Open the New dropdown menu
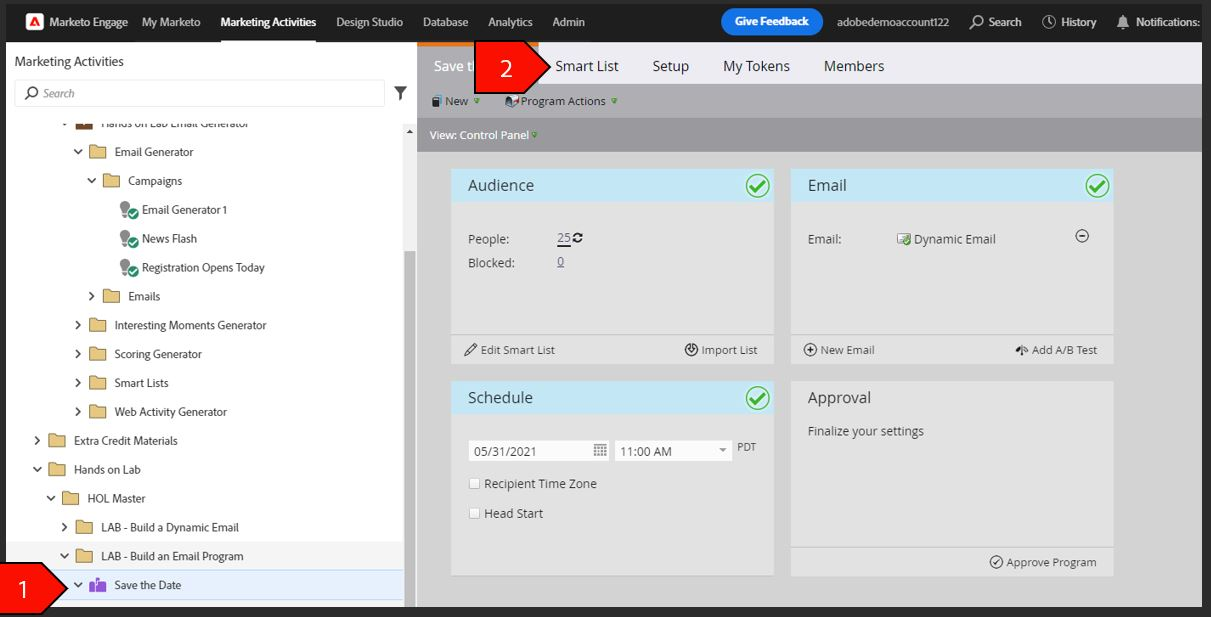The width and height of the screenshot is (1211, 617). [455, 101]
